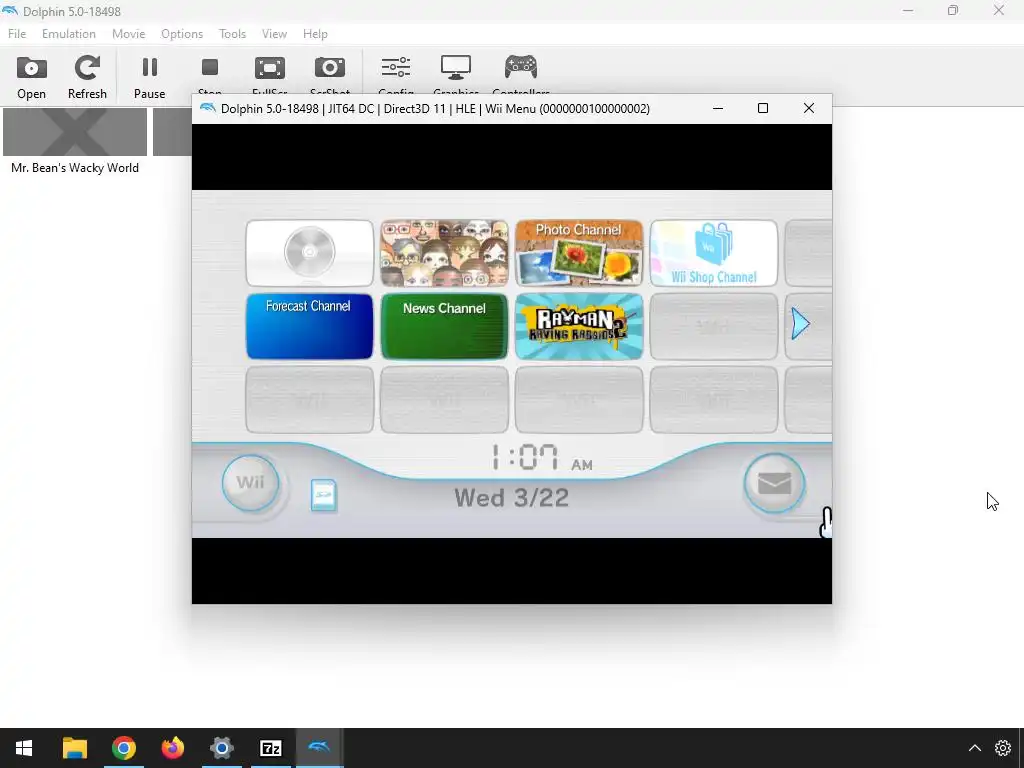1024x768 pixels.
Task: Open the File menu
Action: coord(17,34)
